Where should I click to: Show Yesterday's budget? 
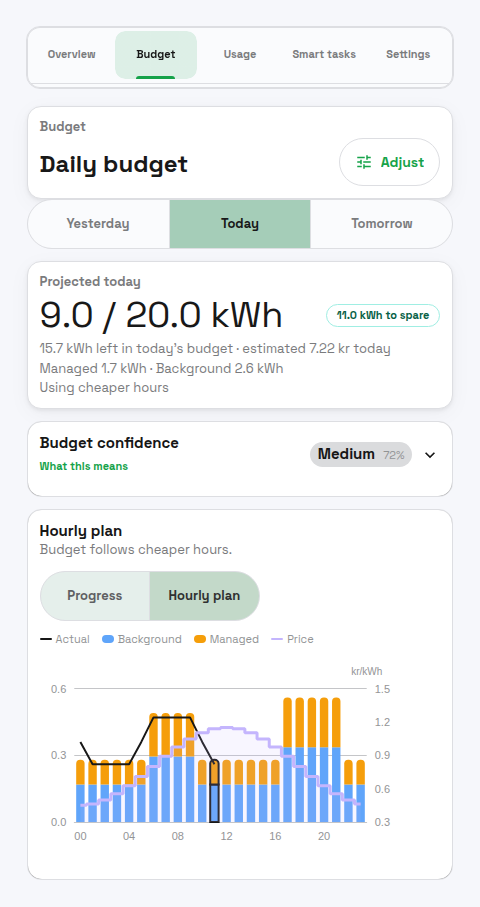coord(98,224)
